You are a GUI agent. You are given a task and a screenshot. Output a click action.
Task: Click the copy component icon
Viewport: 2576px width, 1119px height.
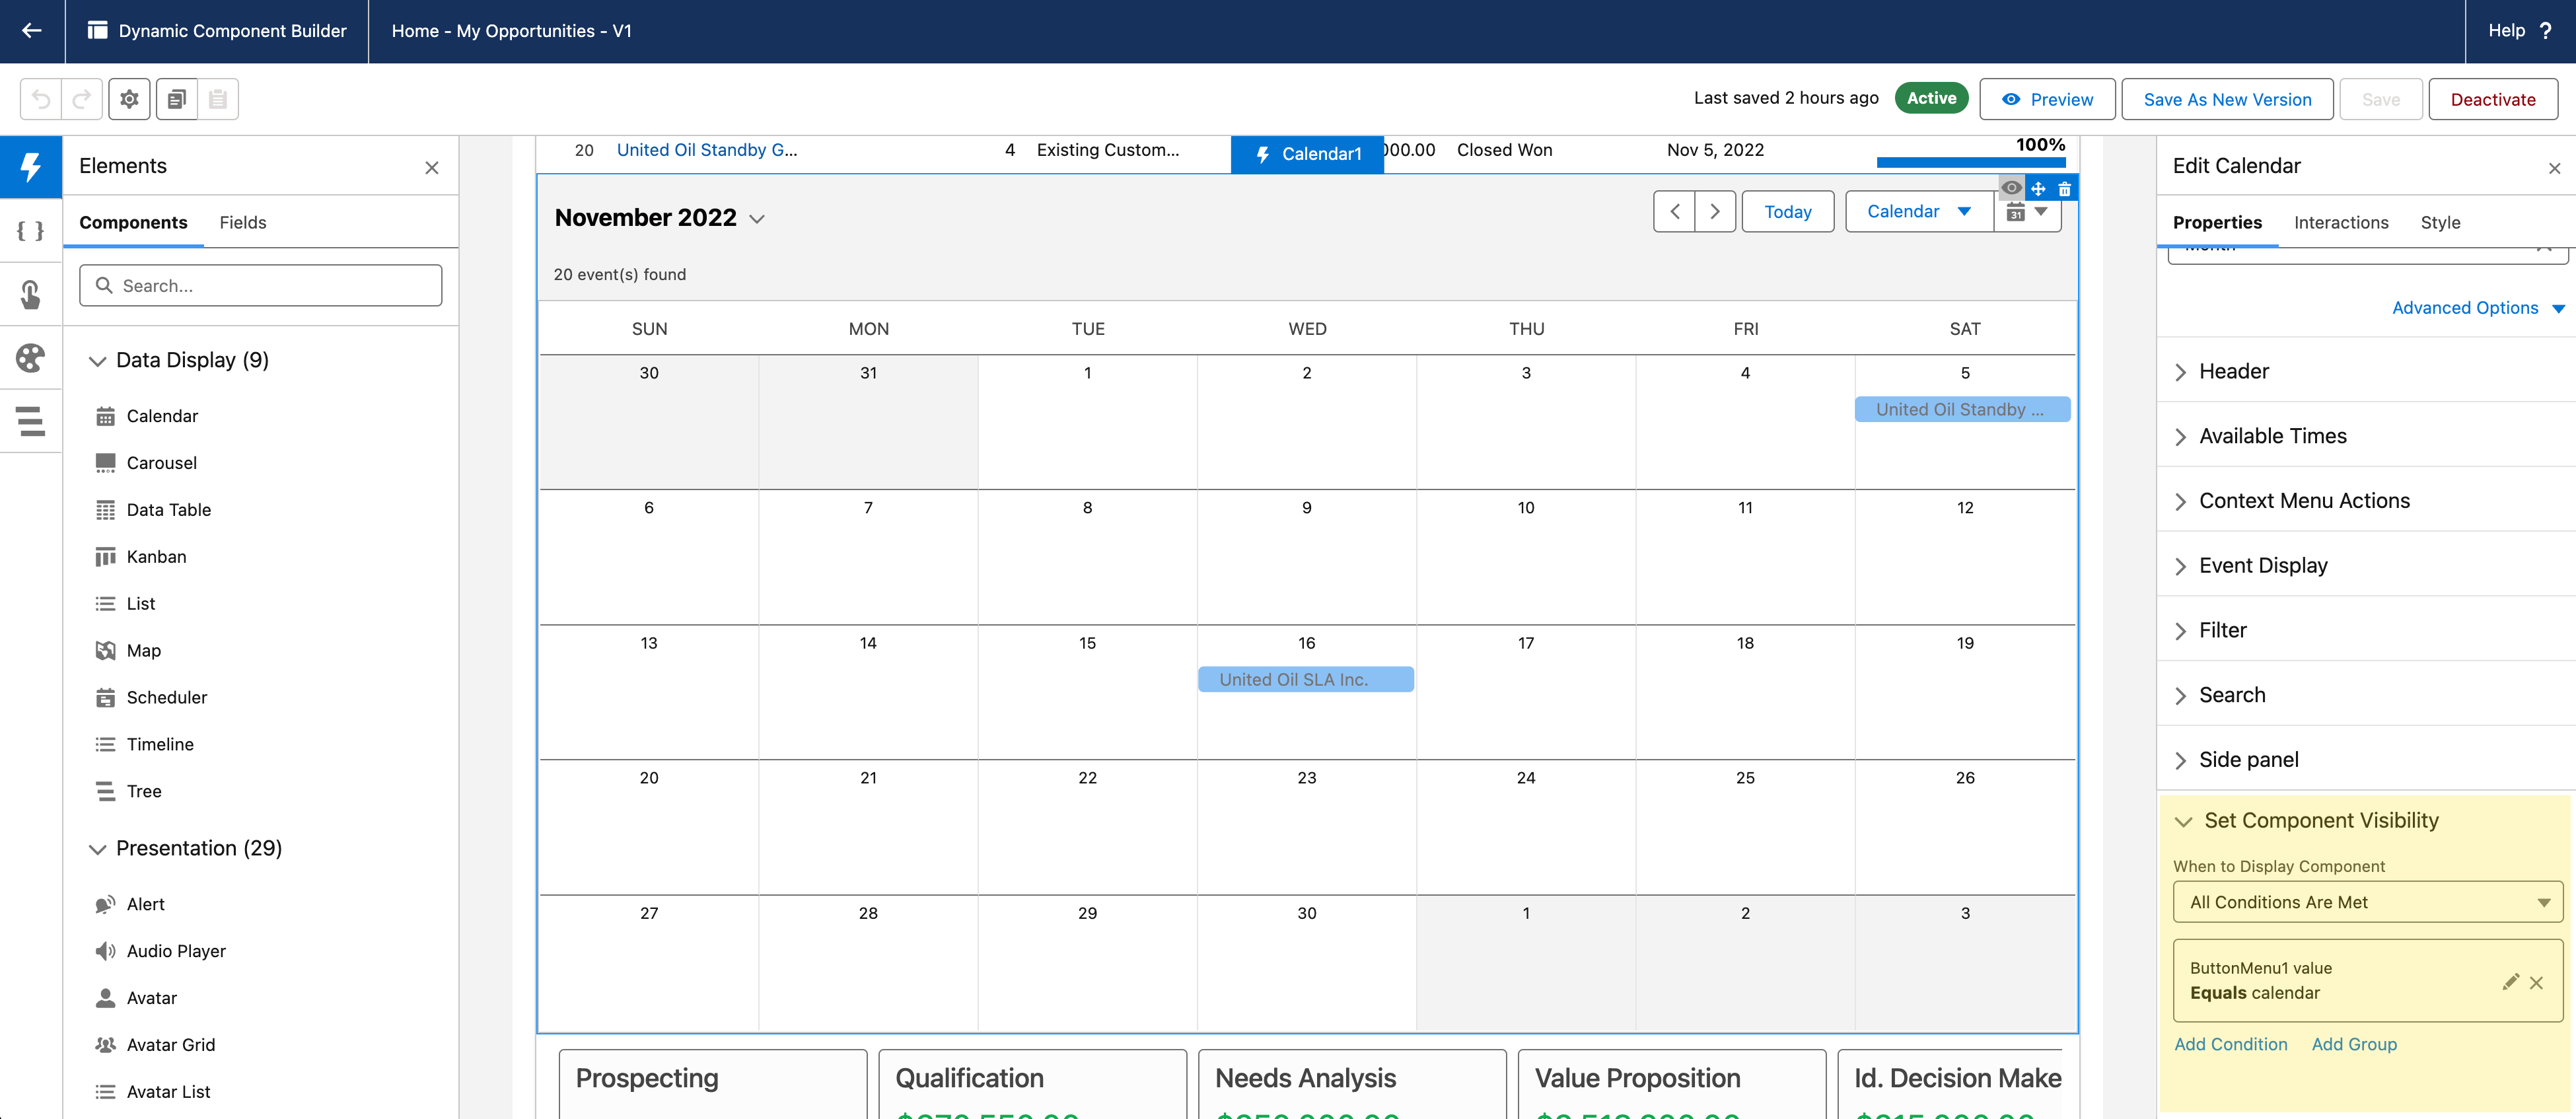pyautogui.click(x=176, y=99)
